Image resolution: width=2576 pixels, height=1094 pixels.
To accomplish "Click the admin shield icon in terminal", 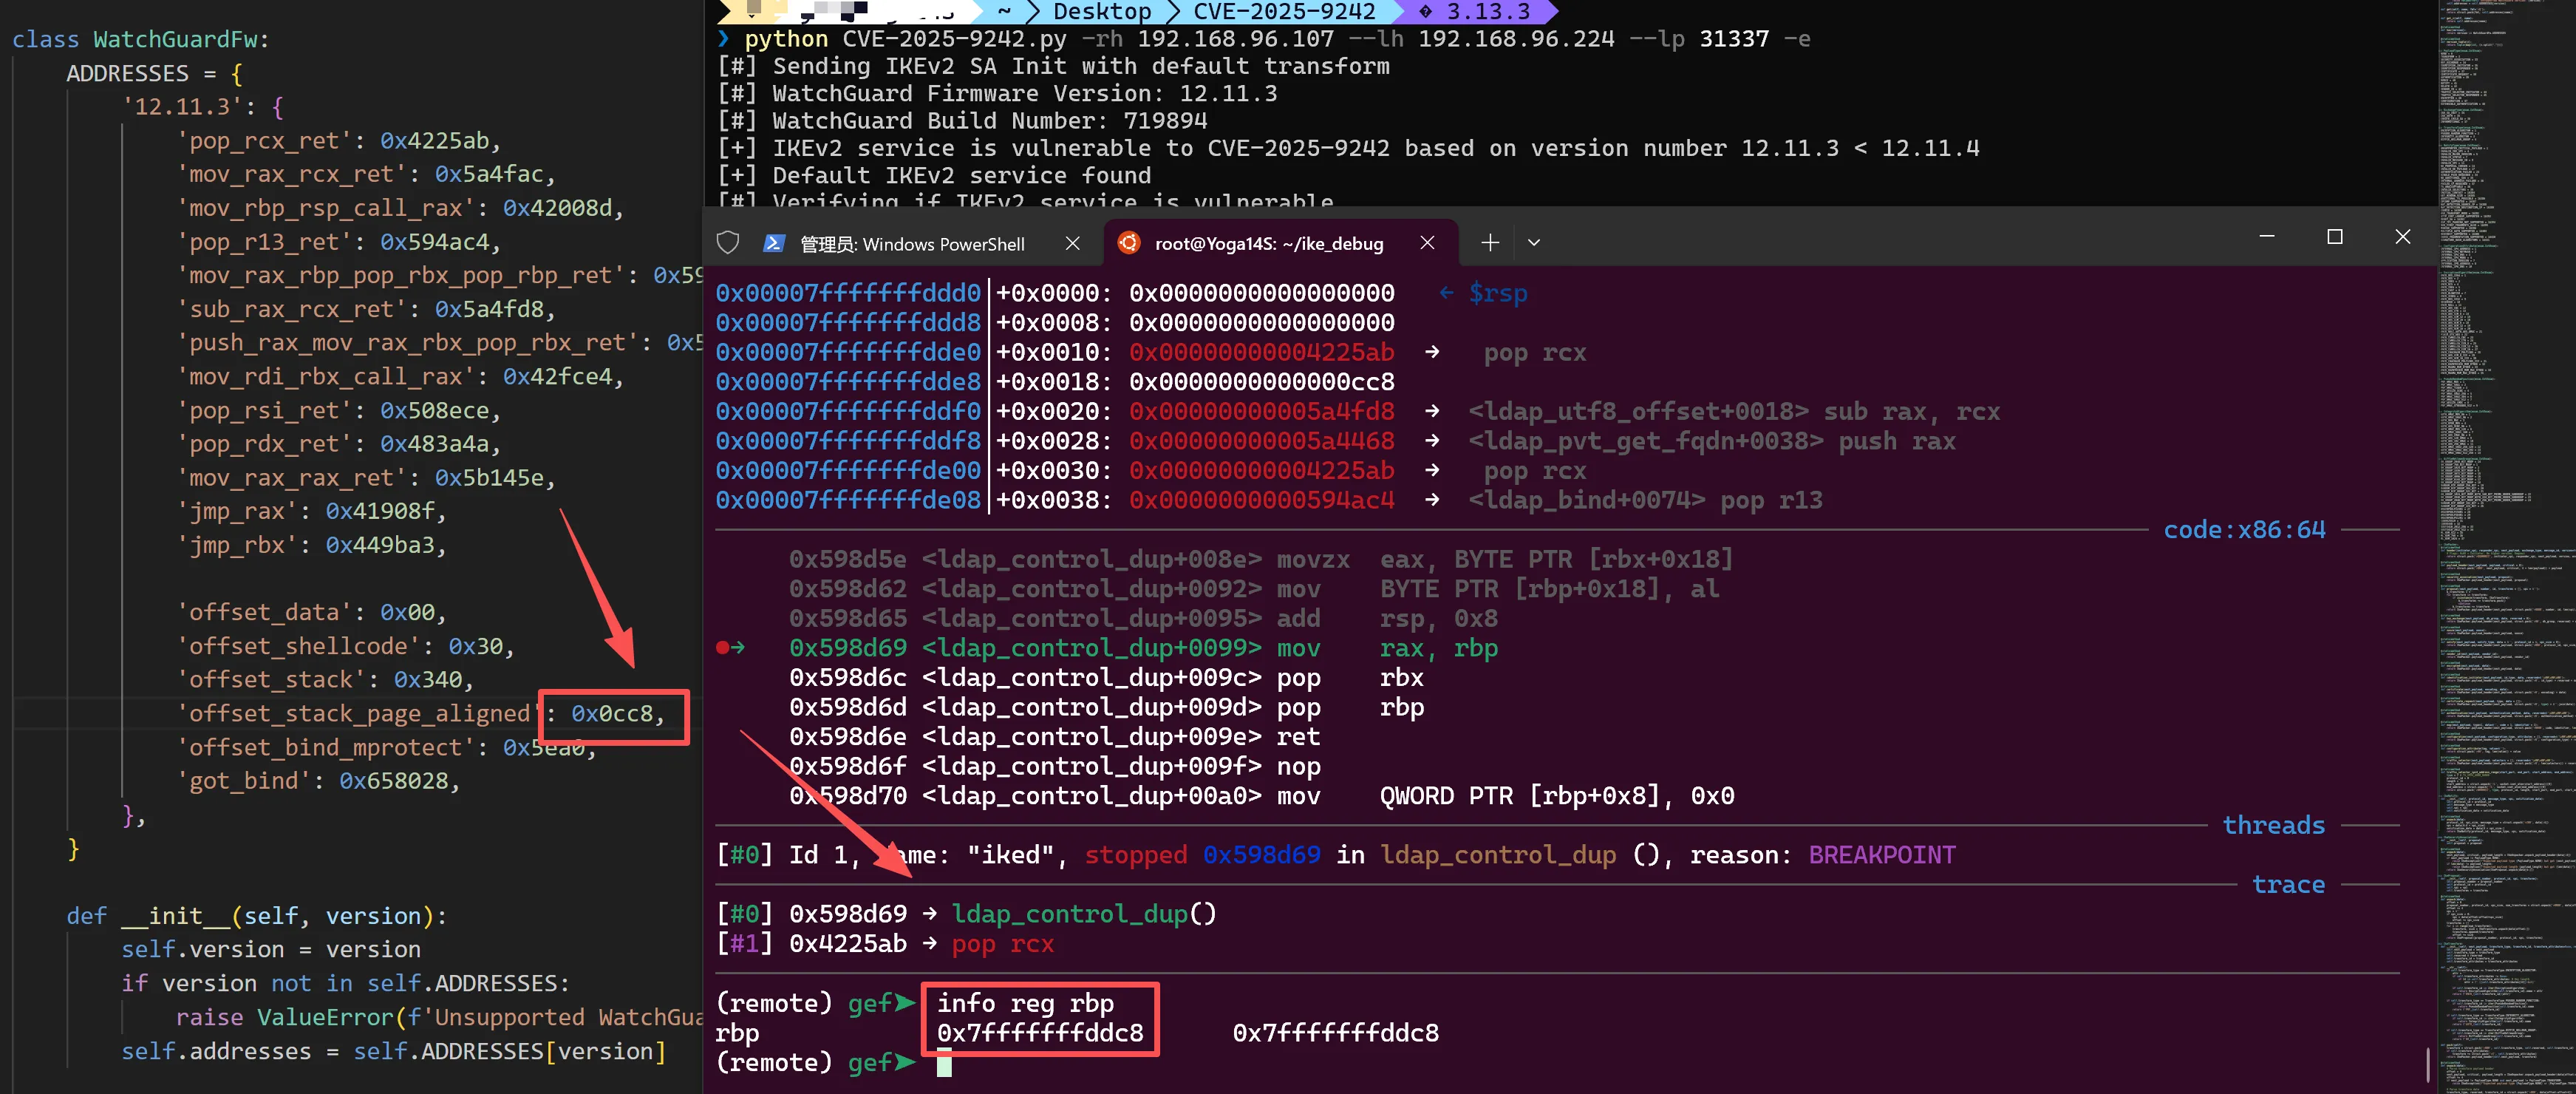I will [728, 243].
